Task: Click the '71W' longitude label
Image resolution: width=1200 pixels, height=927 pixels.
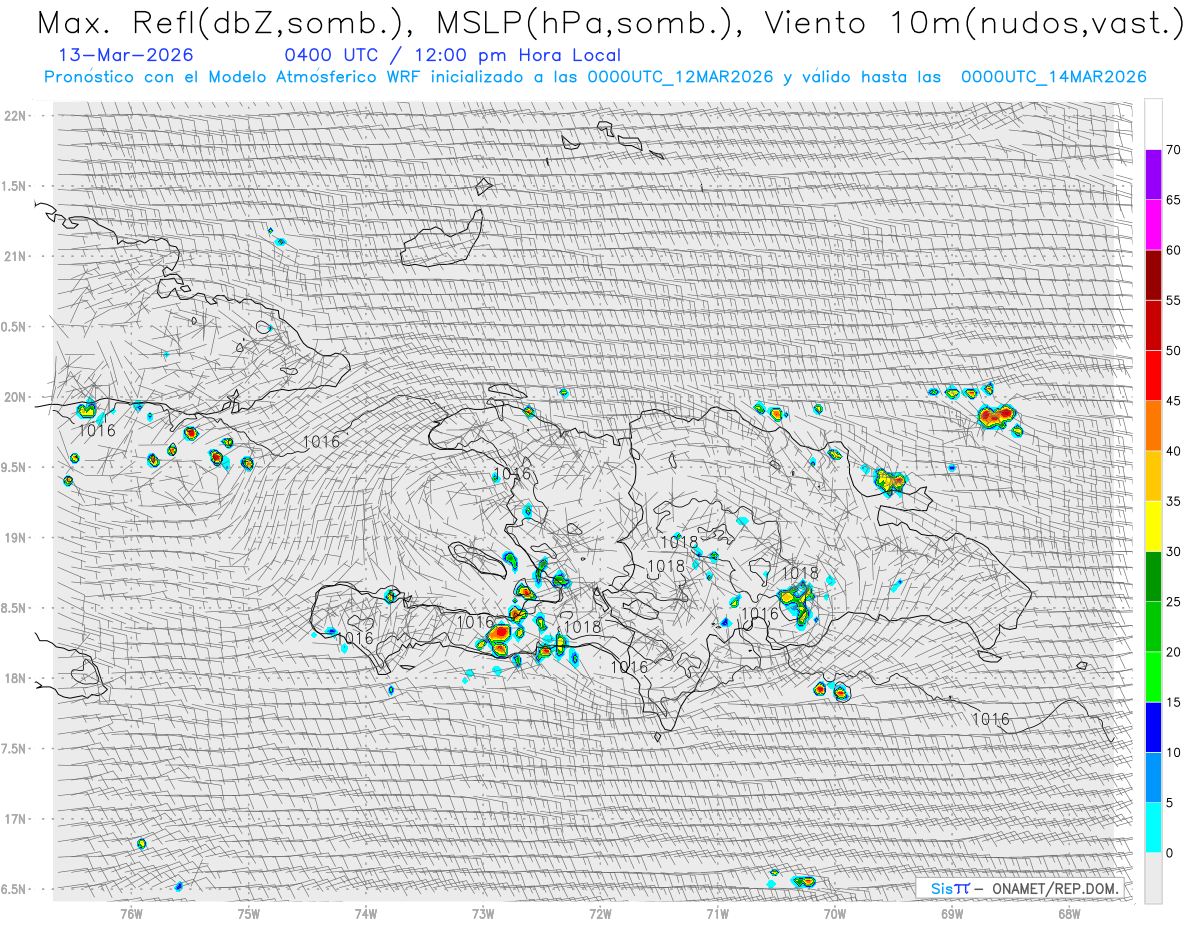Action: (x=717, y=912)
